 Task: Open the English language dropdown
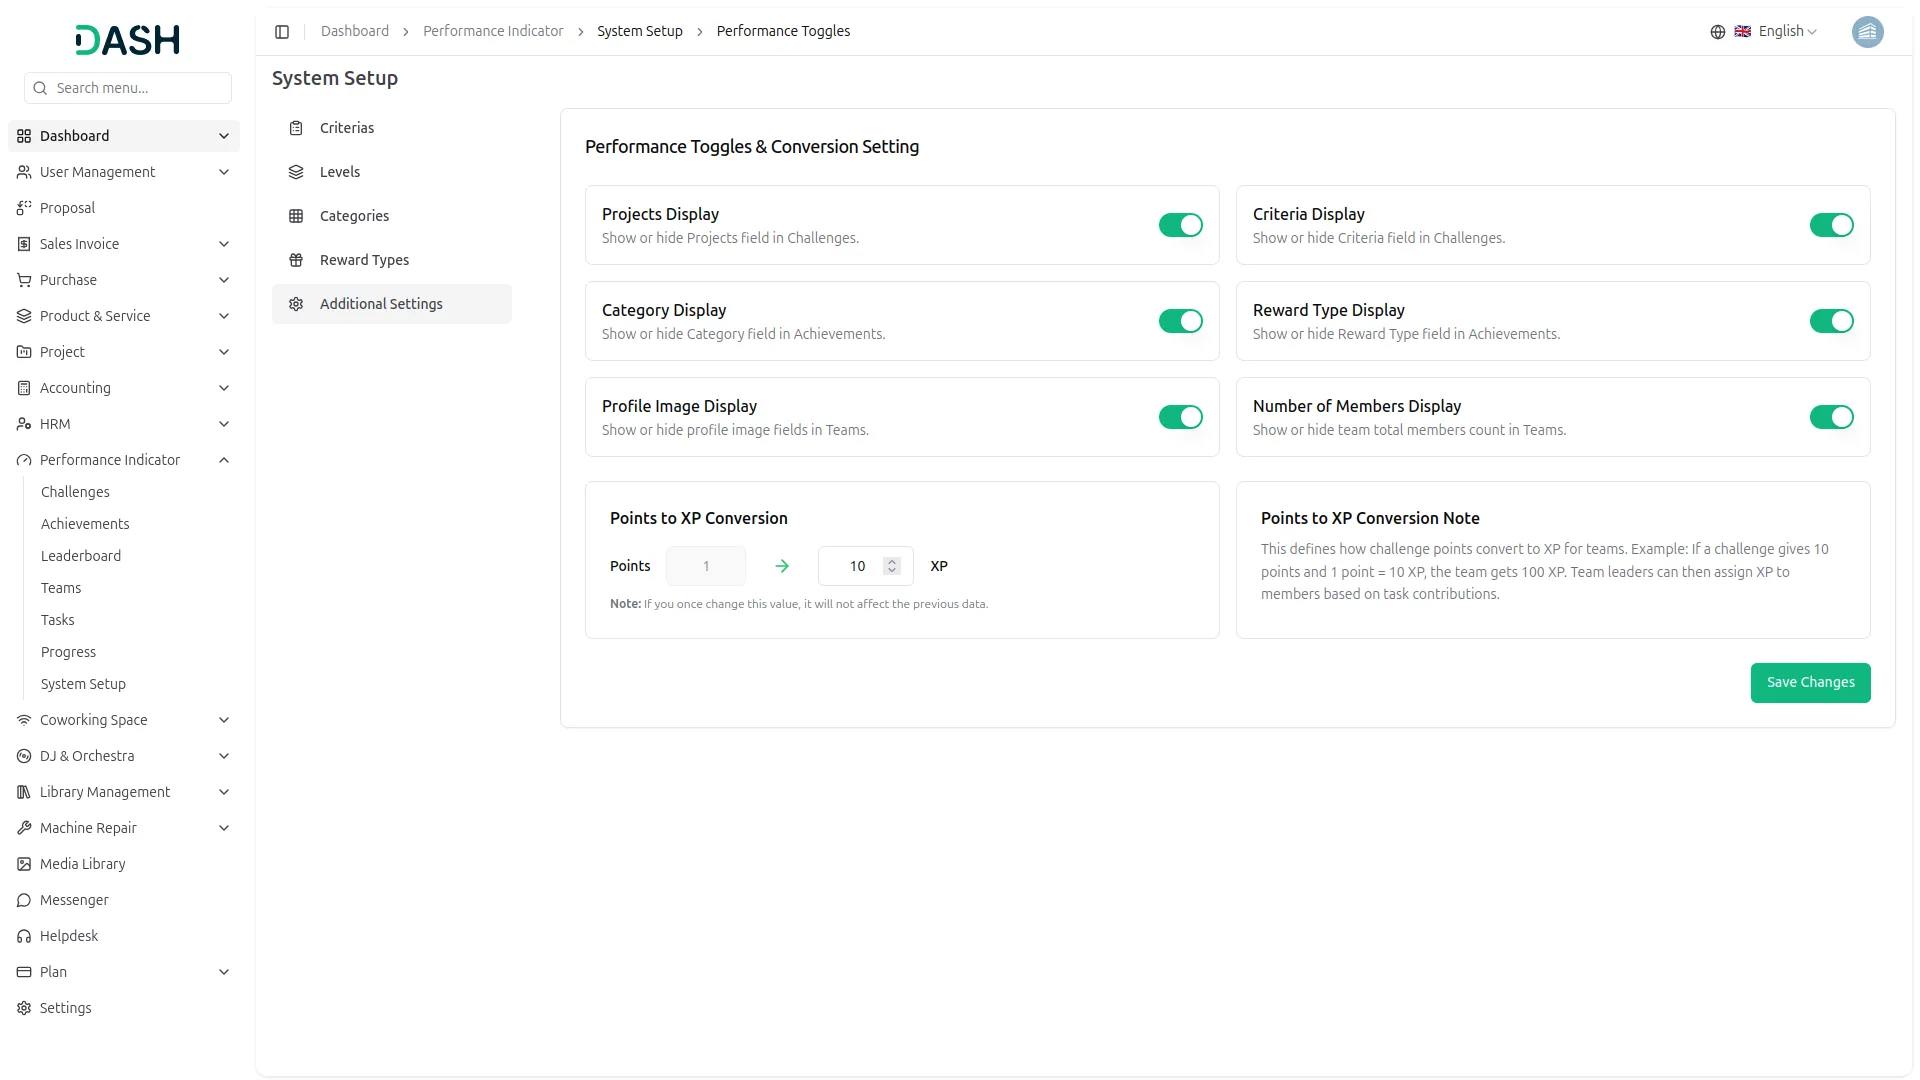1787,32
